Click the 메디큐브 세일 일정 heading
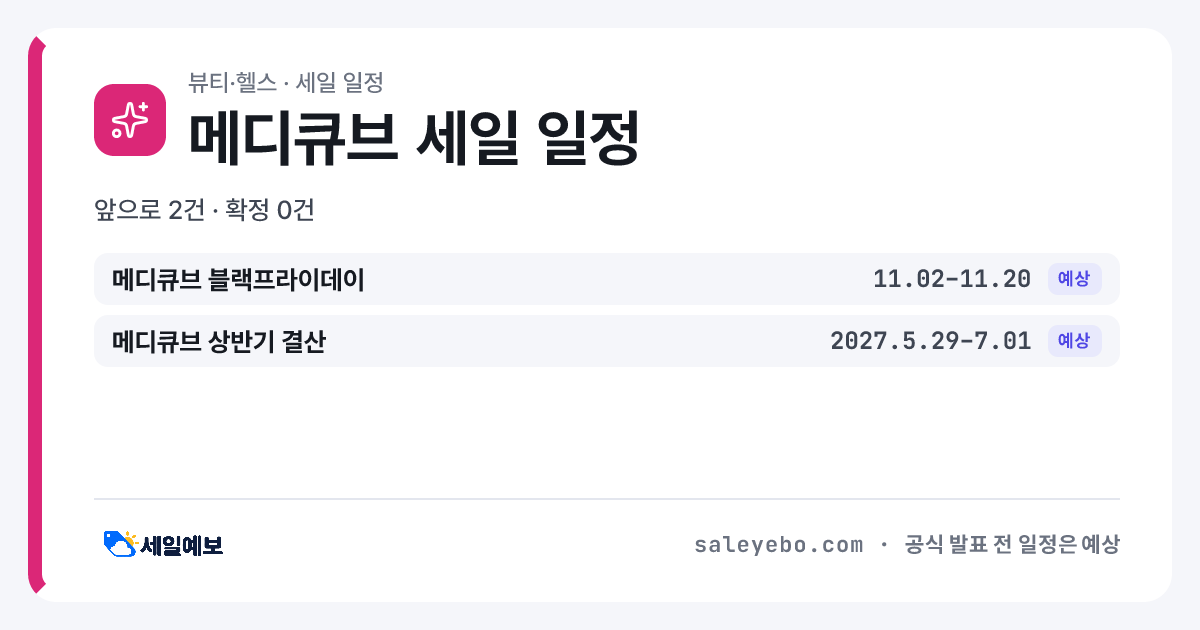 [x=414, y=138]
